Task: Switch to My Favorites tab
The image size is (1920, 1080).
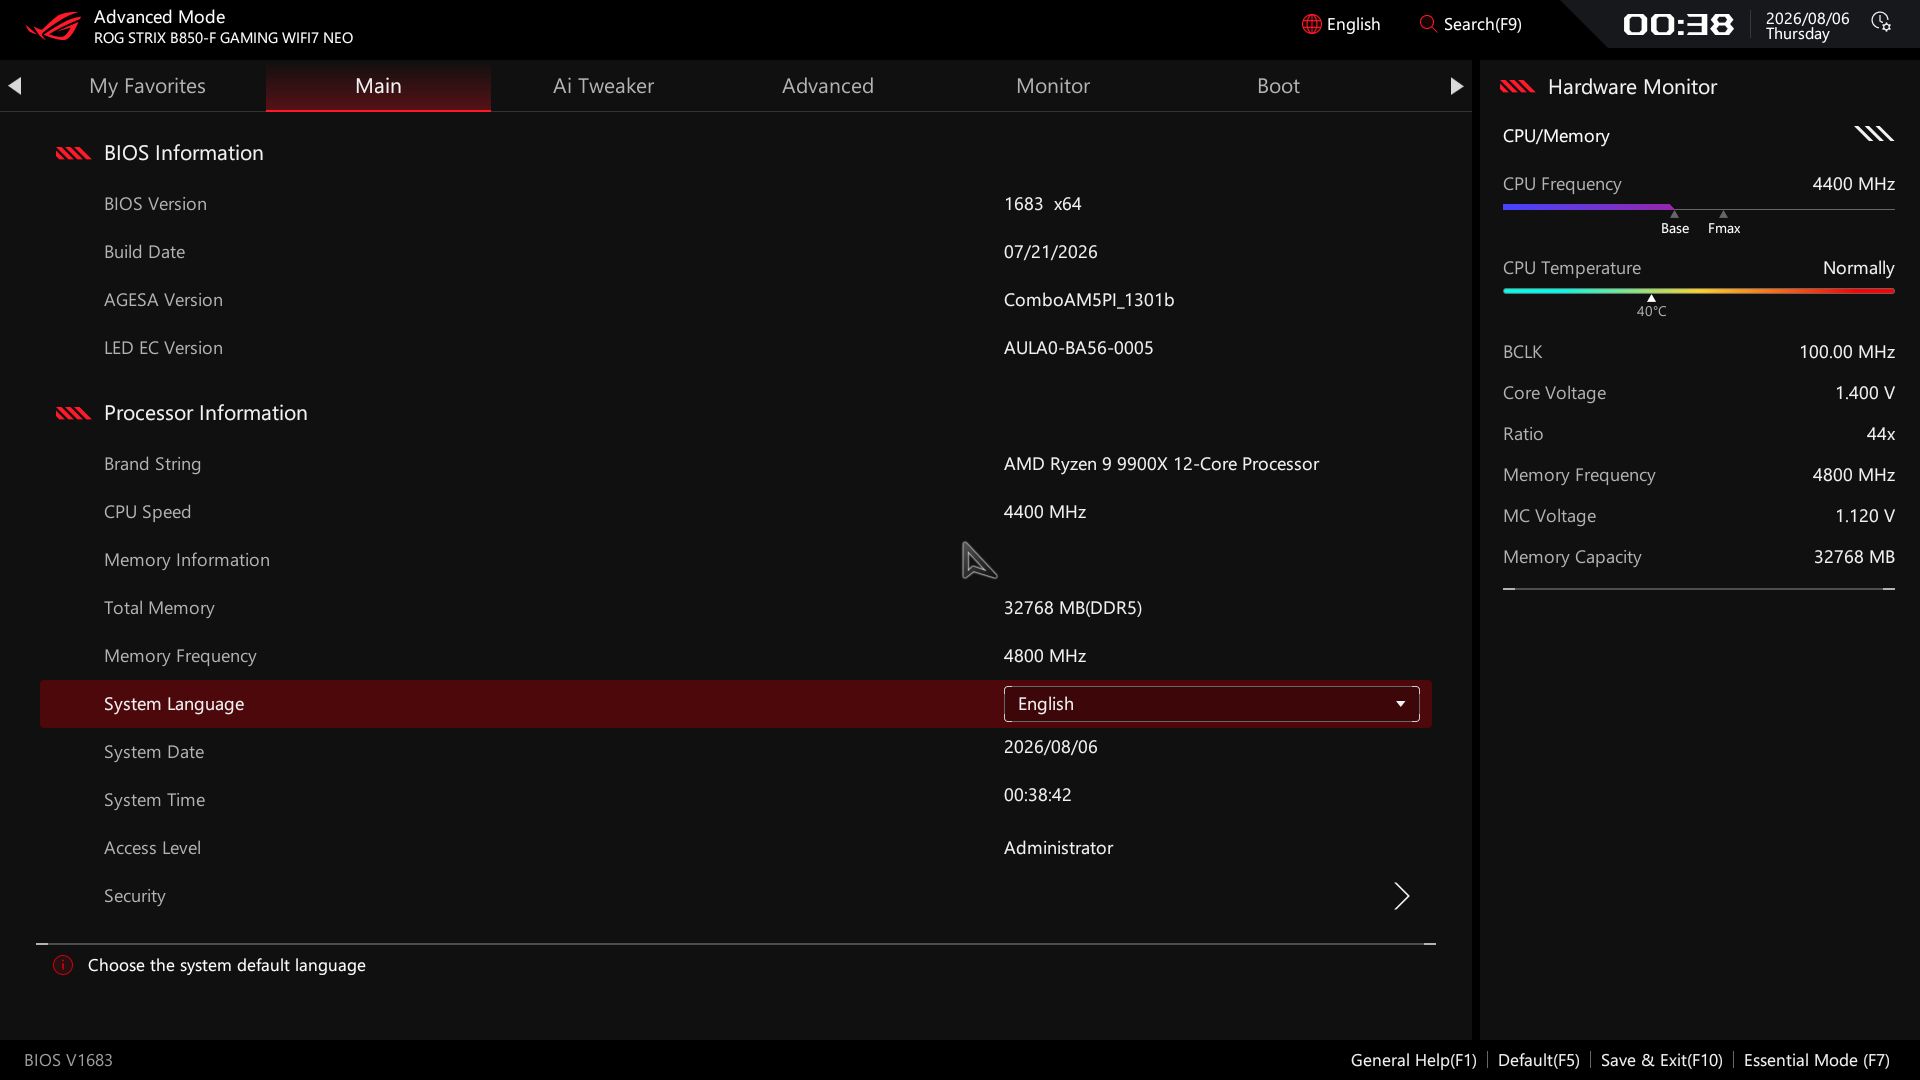Action: tap(147, 86)
